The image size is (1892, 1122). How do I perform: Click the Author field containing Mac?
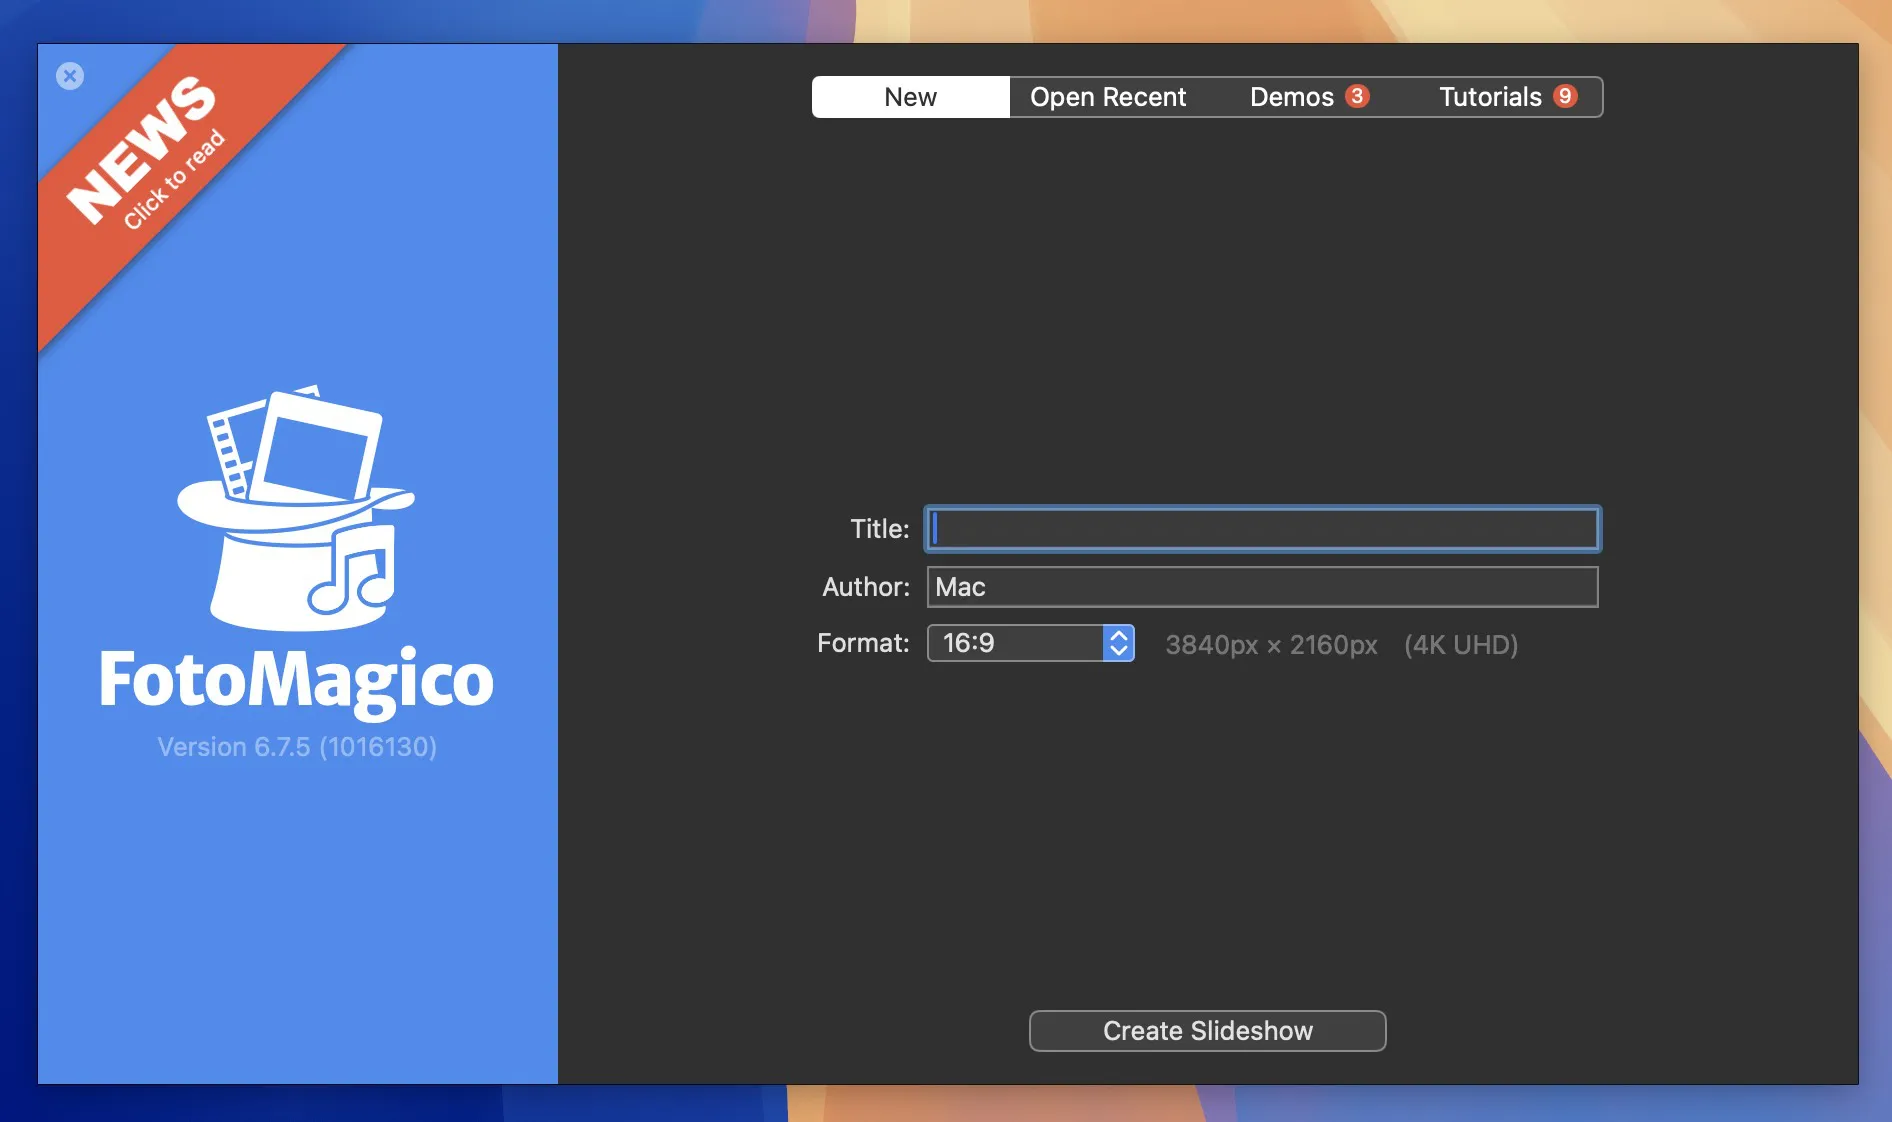click(1262, 587)
